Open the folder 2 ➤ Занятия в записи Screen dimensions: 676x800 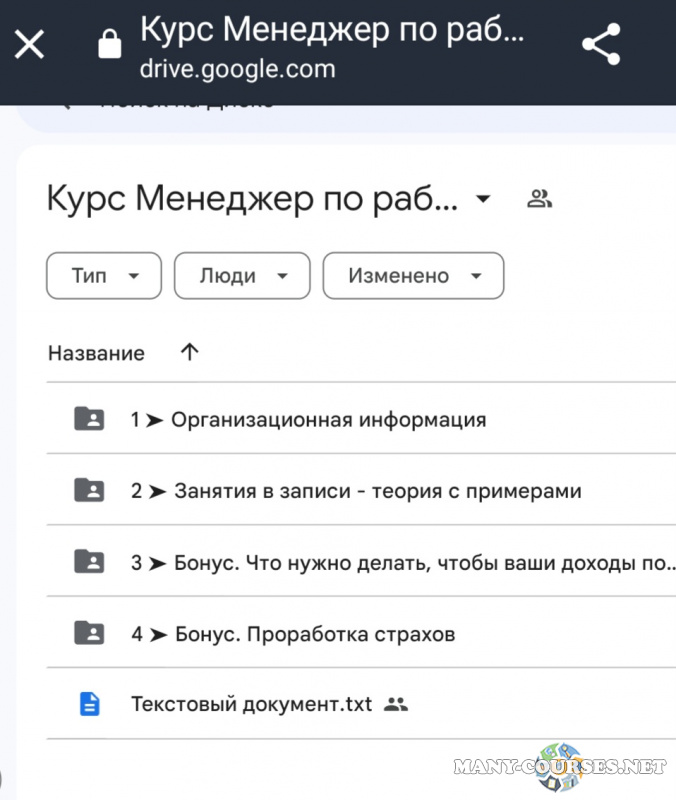tap(354, 490)
